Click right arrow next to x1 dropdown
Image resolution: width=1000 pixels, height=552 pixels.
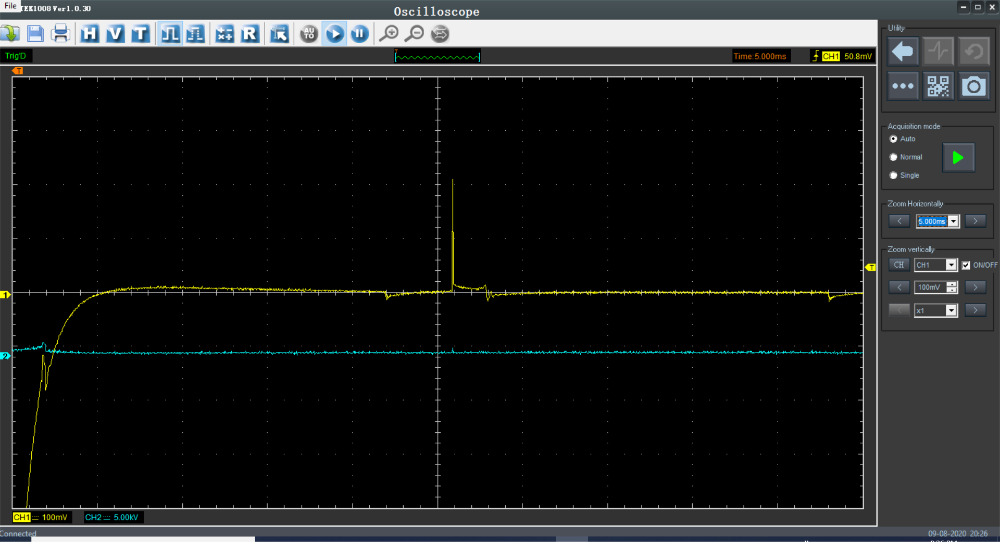click(x=975, y=310)
